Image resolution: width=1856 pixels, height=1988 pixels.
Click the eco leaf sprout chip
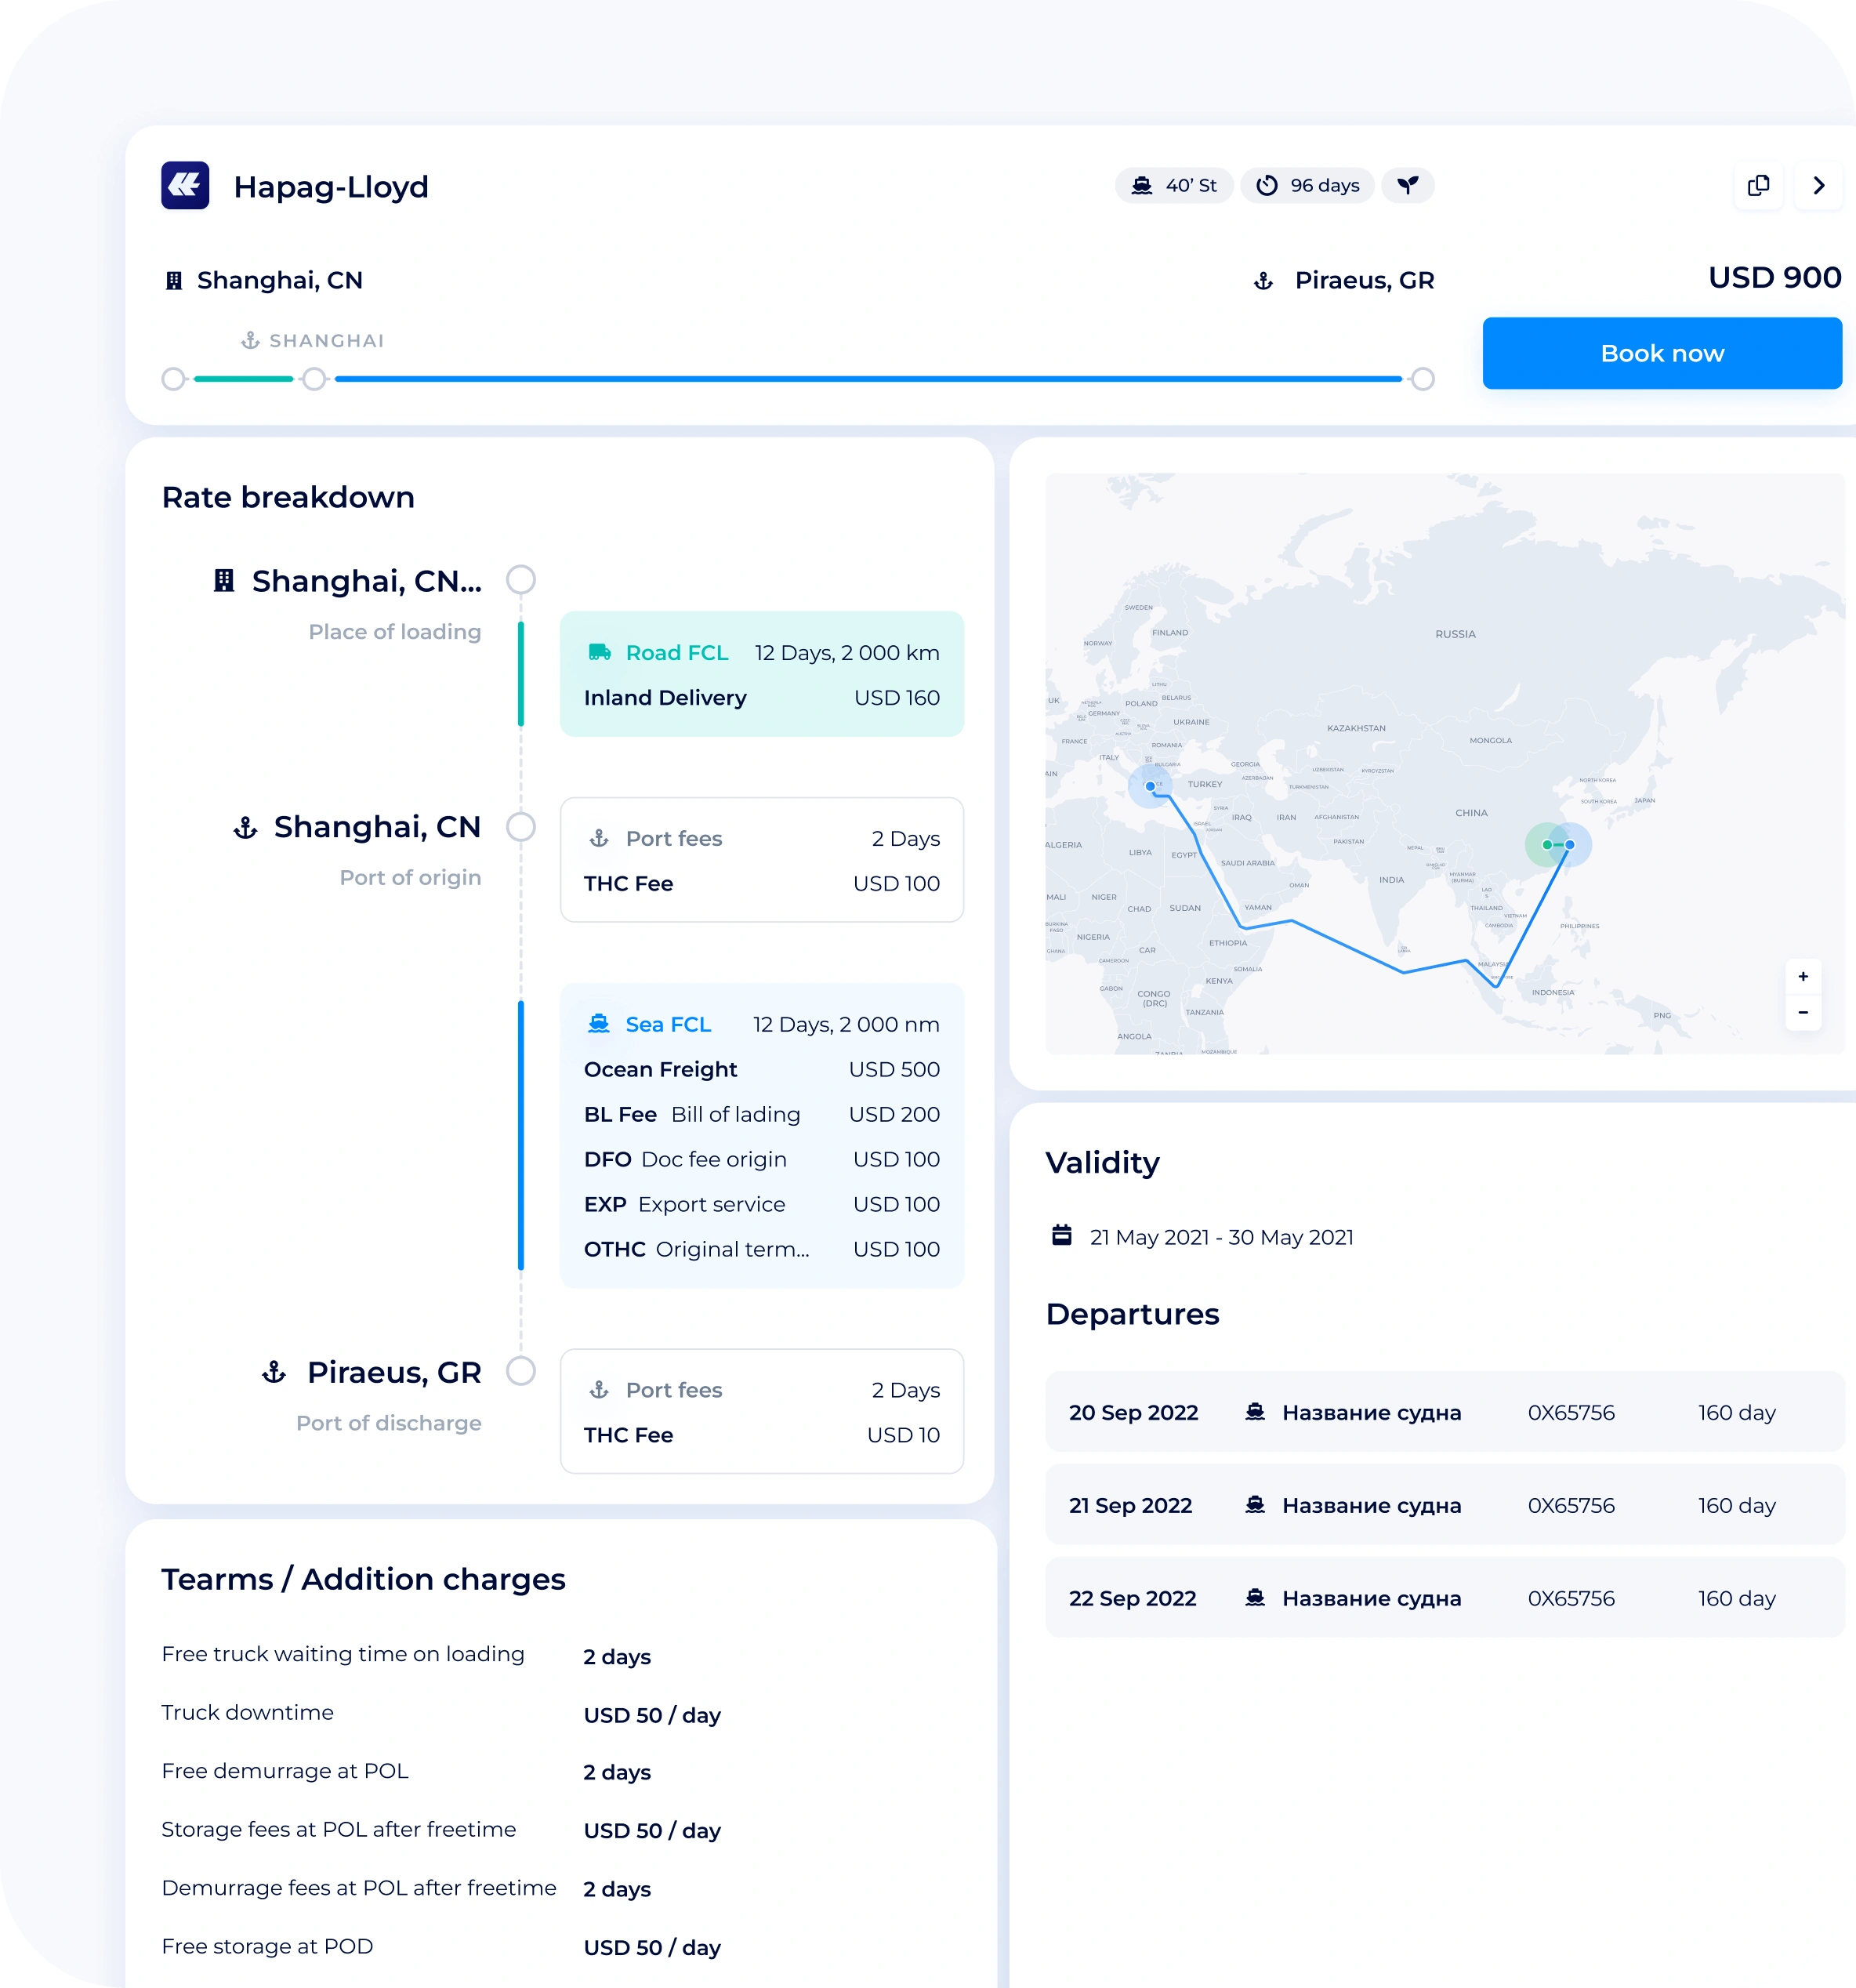1407,186
